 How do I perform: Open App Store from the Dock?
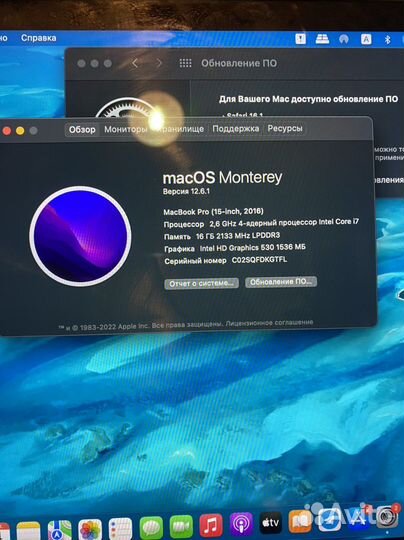tap(358, 518)
